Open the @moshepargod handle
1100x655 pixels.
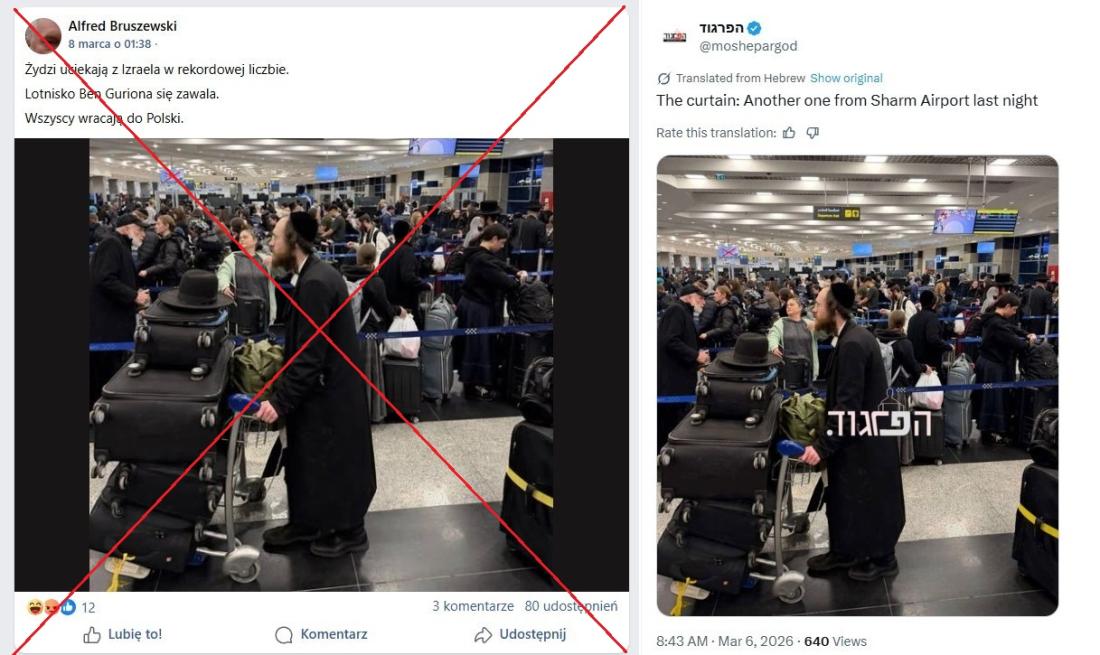tap(748, 46)
